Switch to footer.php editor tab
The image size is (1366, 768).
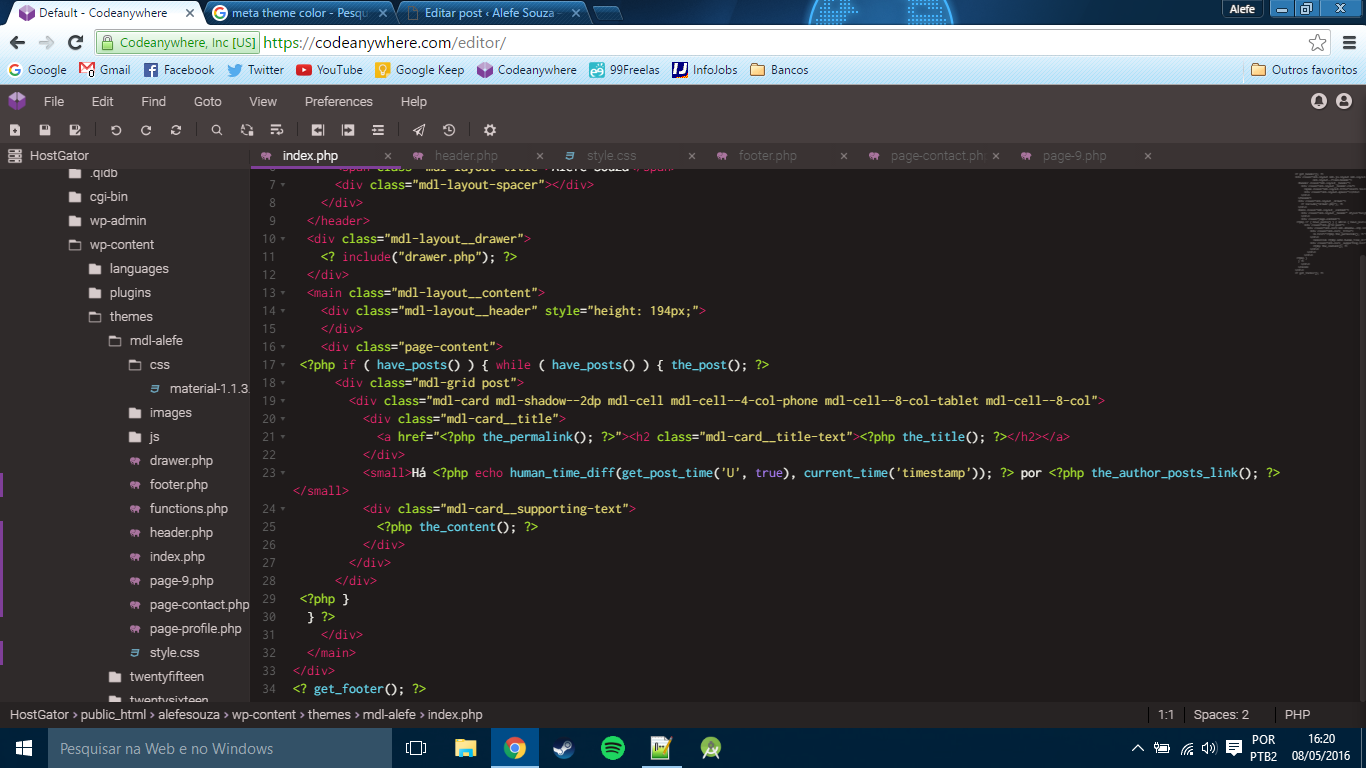click(x=782, y=156)
